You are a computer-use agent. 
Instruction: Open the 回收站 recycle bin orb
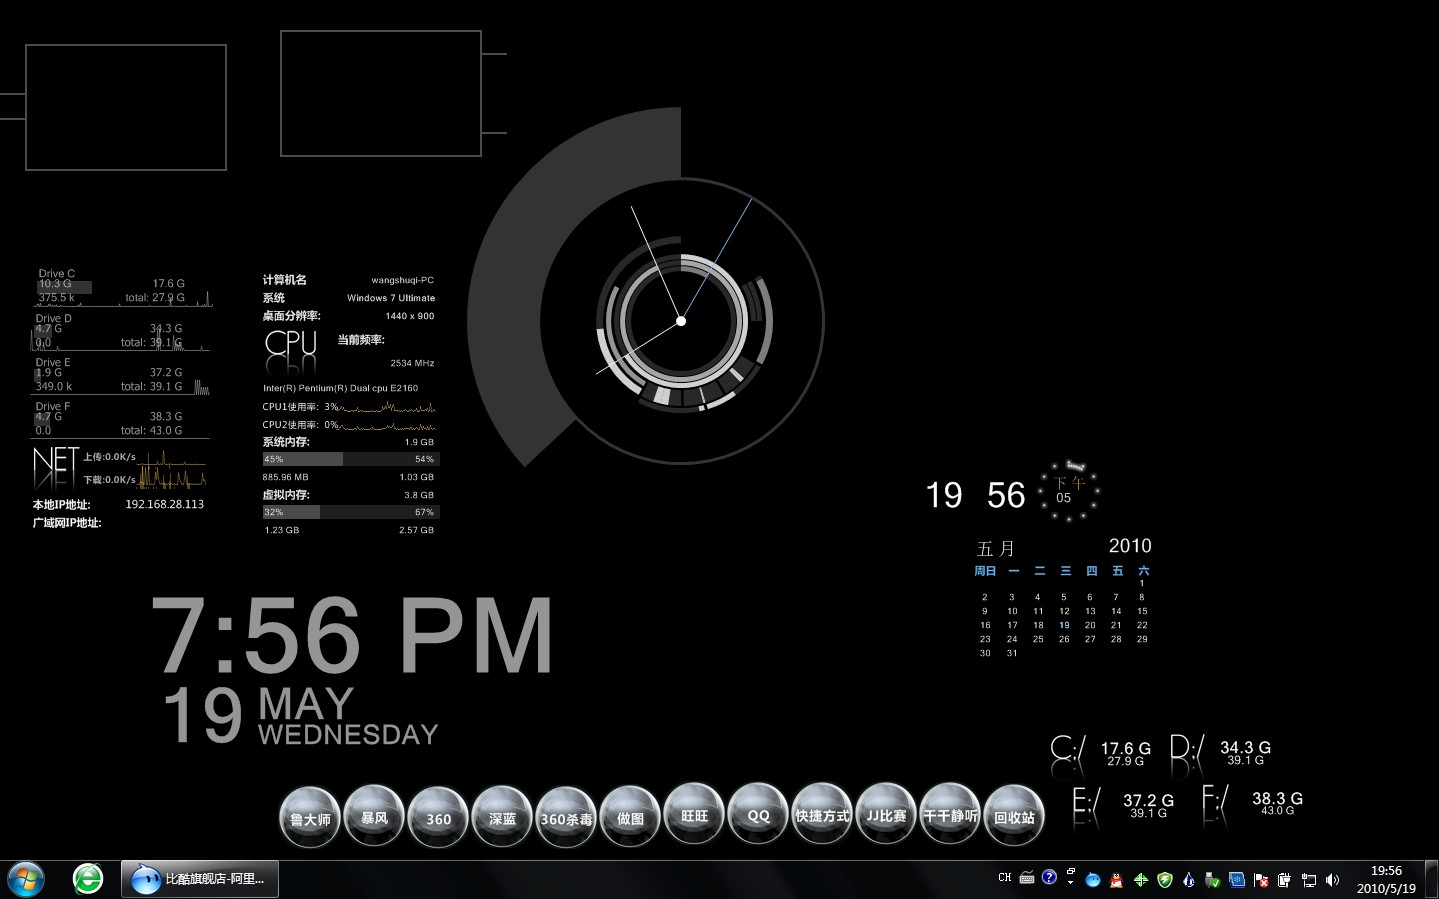(1014, 816)
